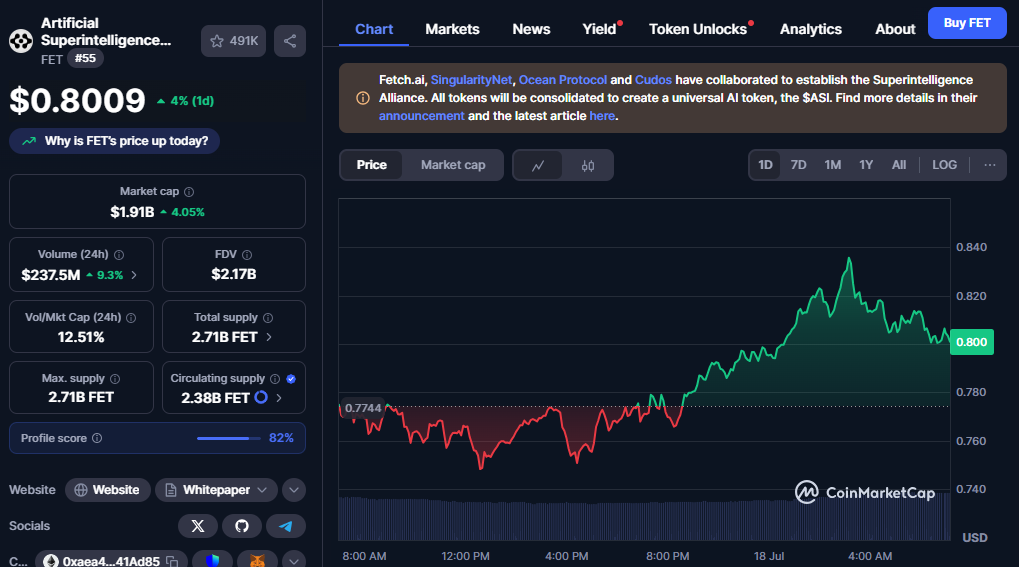This screenshot has height=567, width=1019.
Task: Switch to candlestick chart view
Action: coord(588,166)
